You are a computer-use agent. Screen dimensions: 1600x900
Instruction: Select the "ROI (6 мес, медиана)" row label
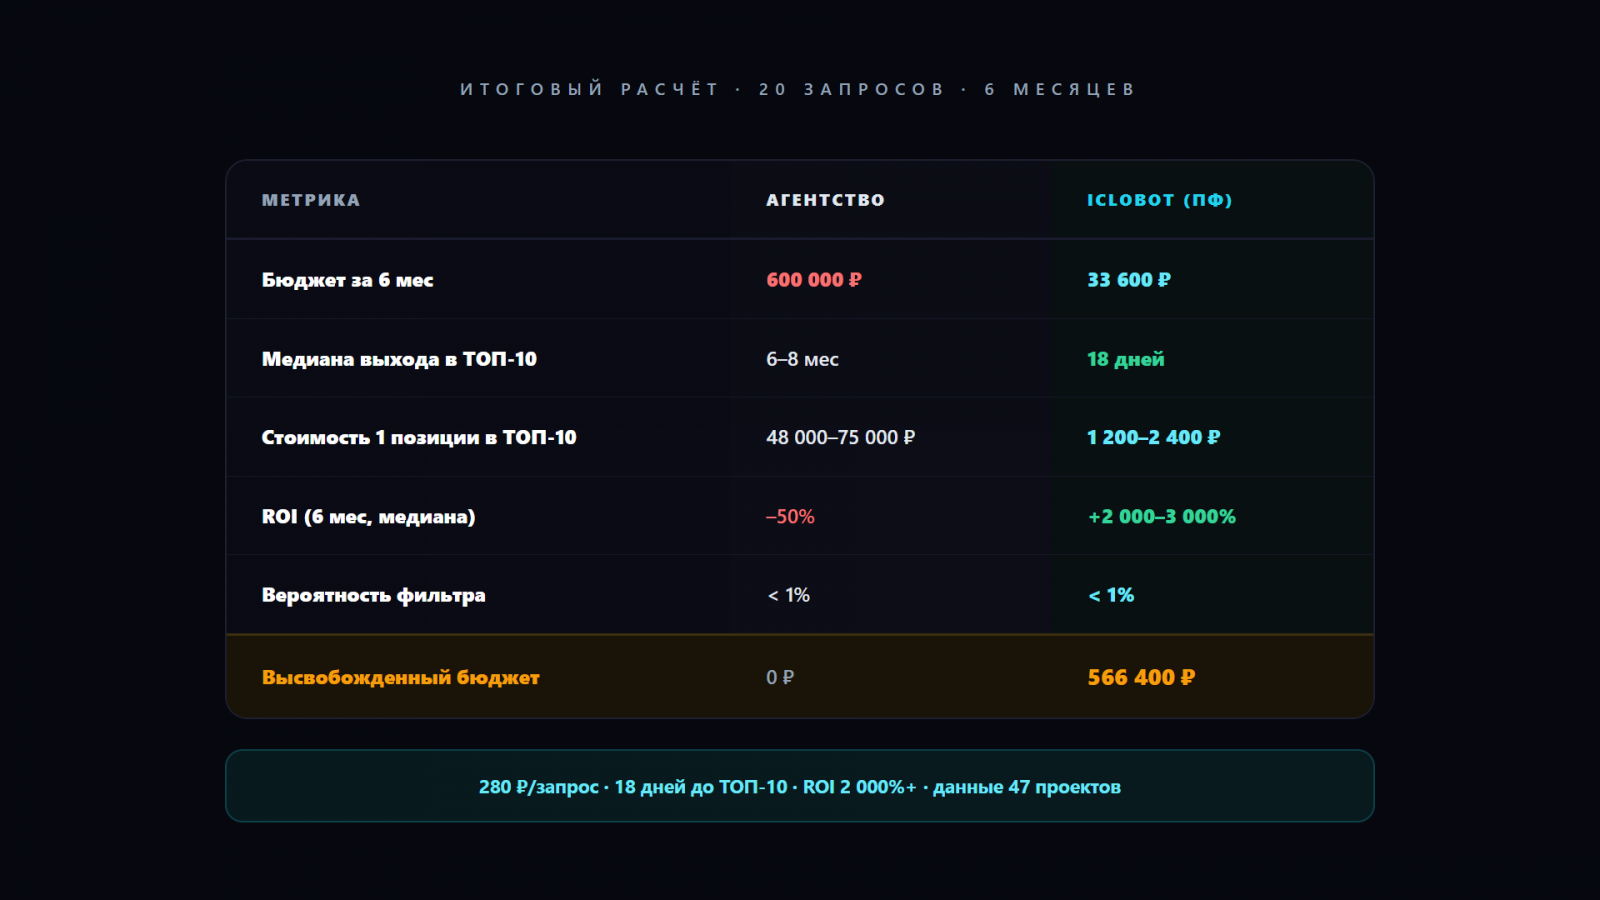point(368,516)
